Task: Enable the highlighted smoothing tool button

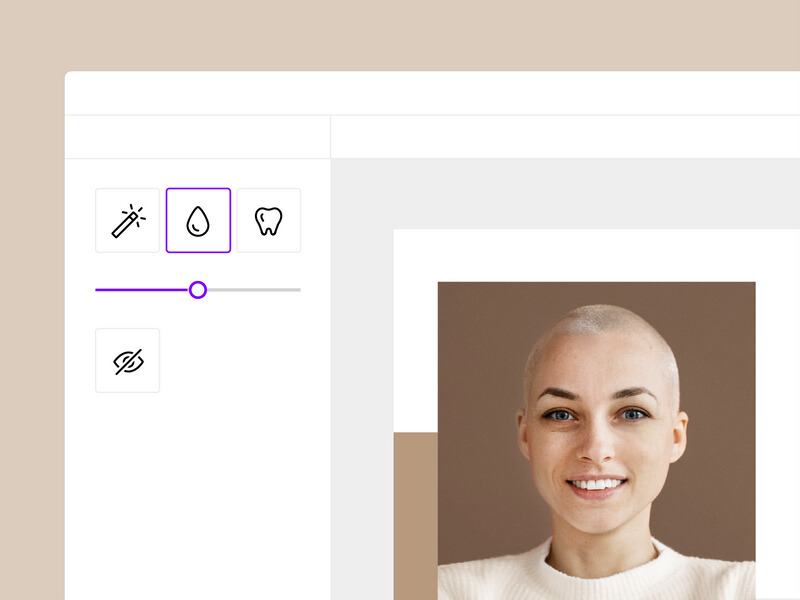Action: [198, 220]
